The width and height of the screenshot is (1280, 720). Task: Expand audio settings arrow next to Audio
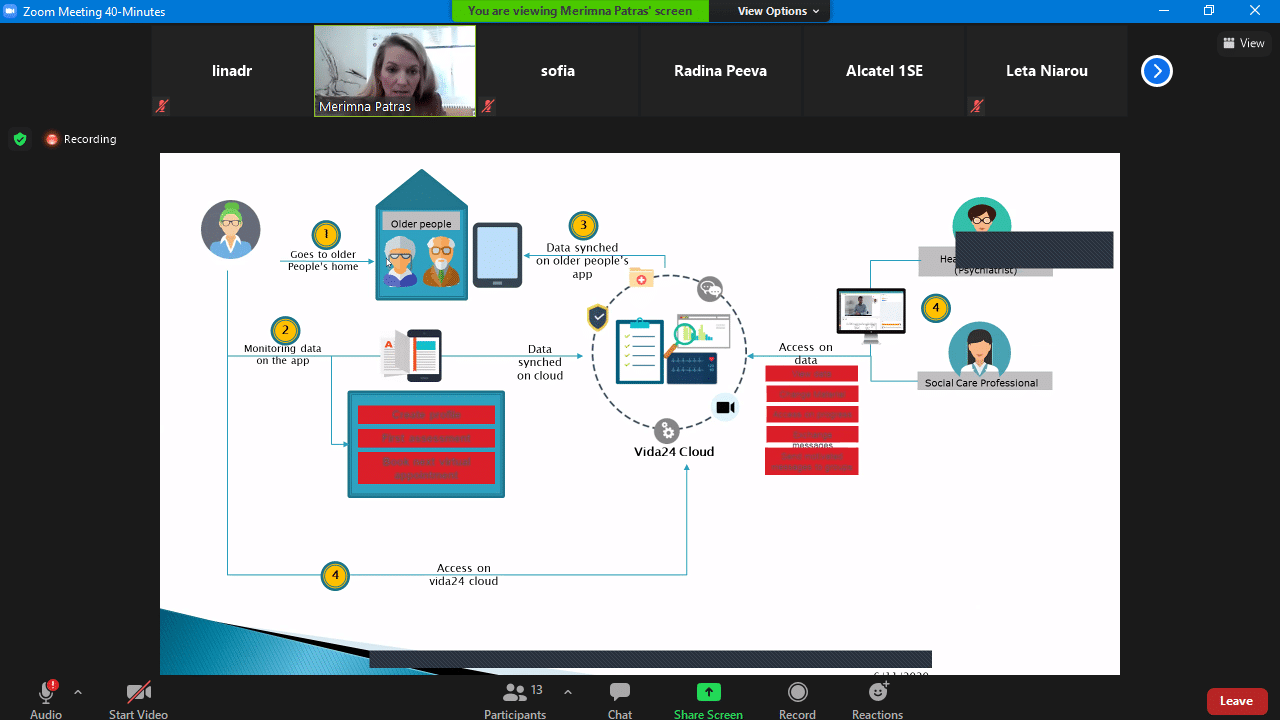[x=78, y=692]
